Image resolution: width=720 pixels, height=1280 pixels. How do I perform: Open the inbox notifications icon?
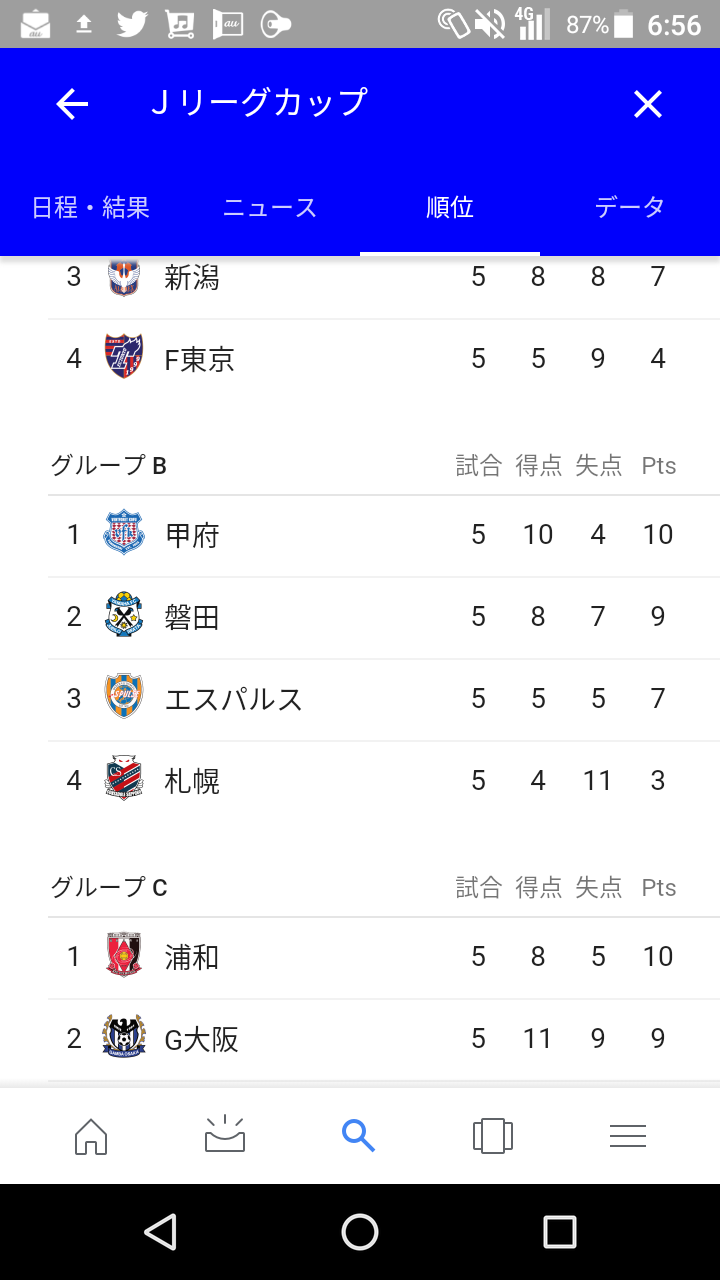pyautogui.click(x=224, y=1135)
